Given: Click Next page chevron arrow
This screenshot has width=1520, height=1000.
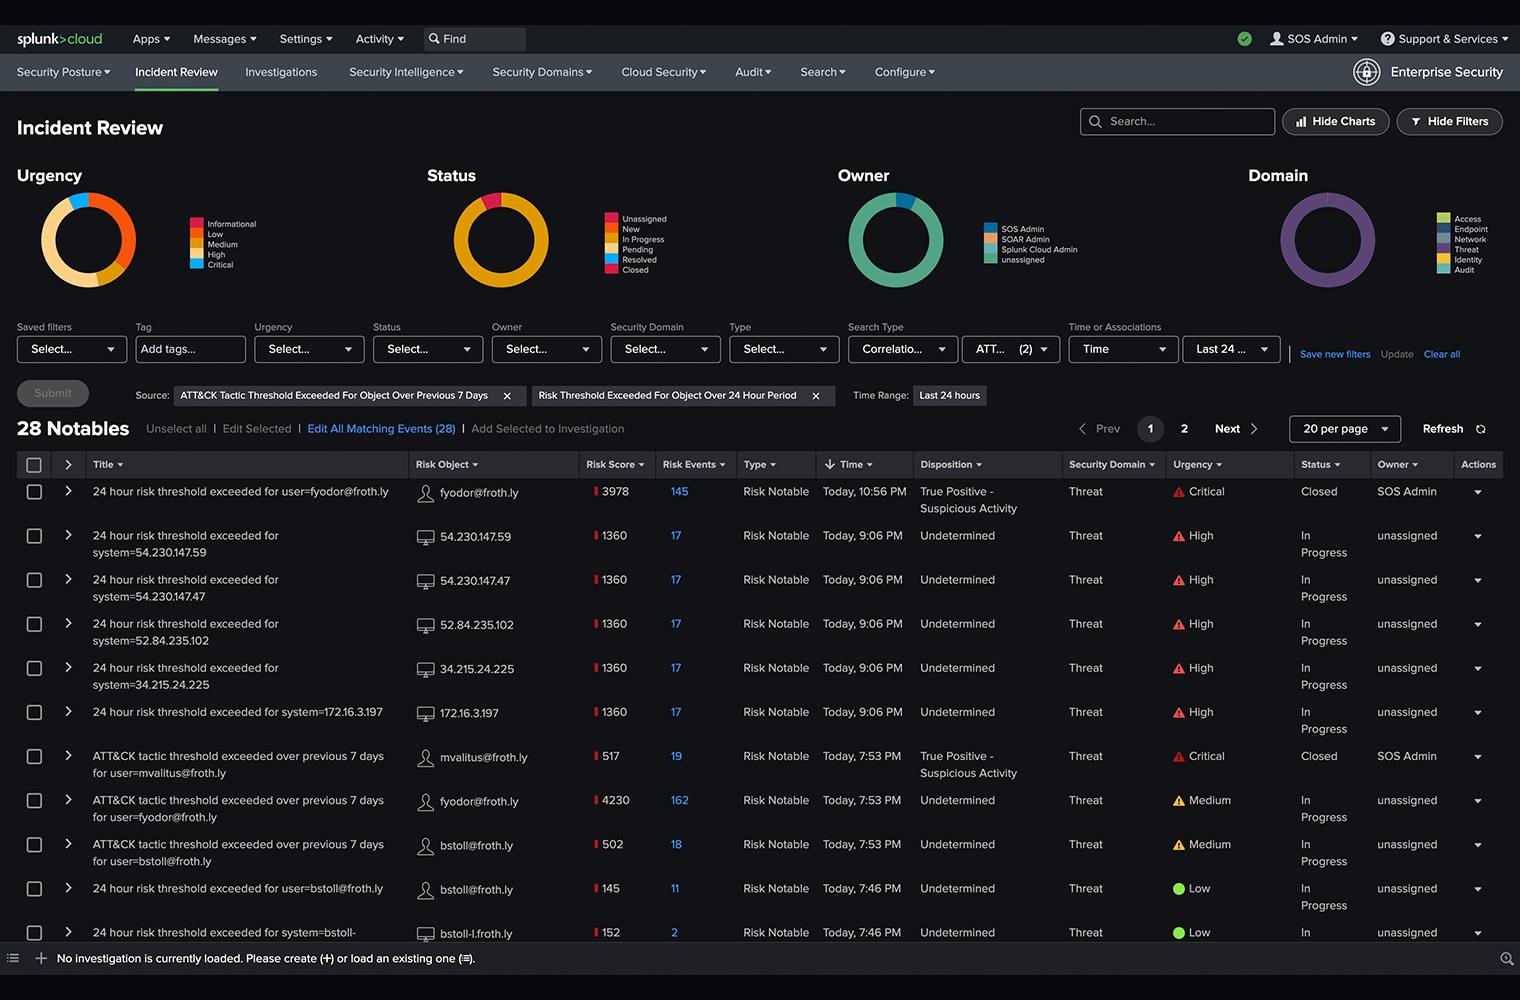Looking at the screenshot, I should pos(1254,429).
